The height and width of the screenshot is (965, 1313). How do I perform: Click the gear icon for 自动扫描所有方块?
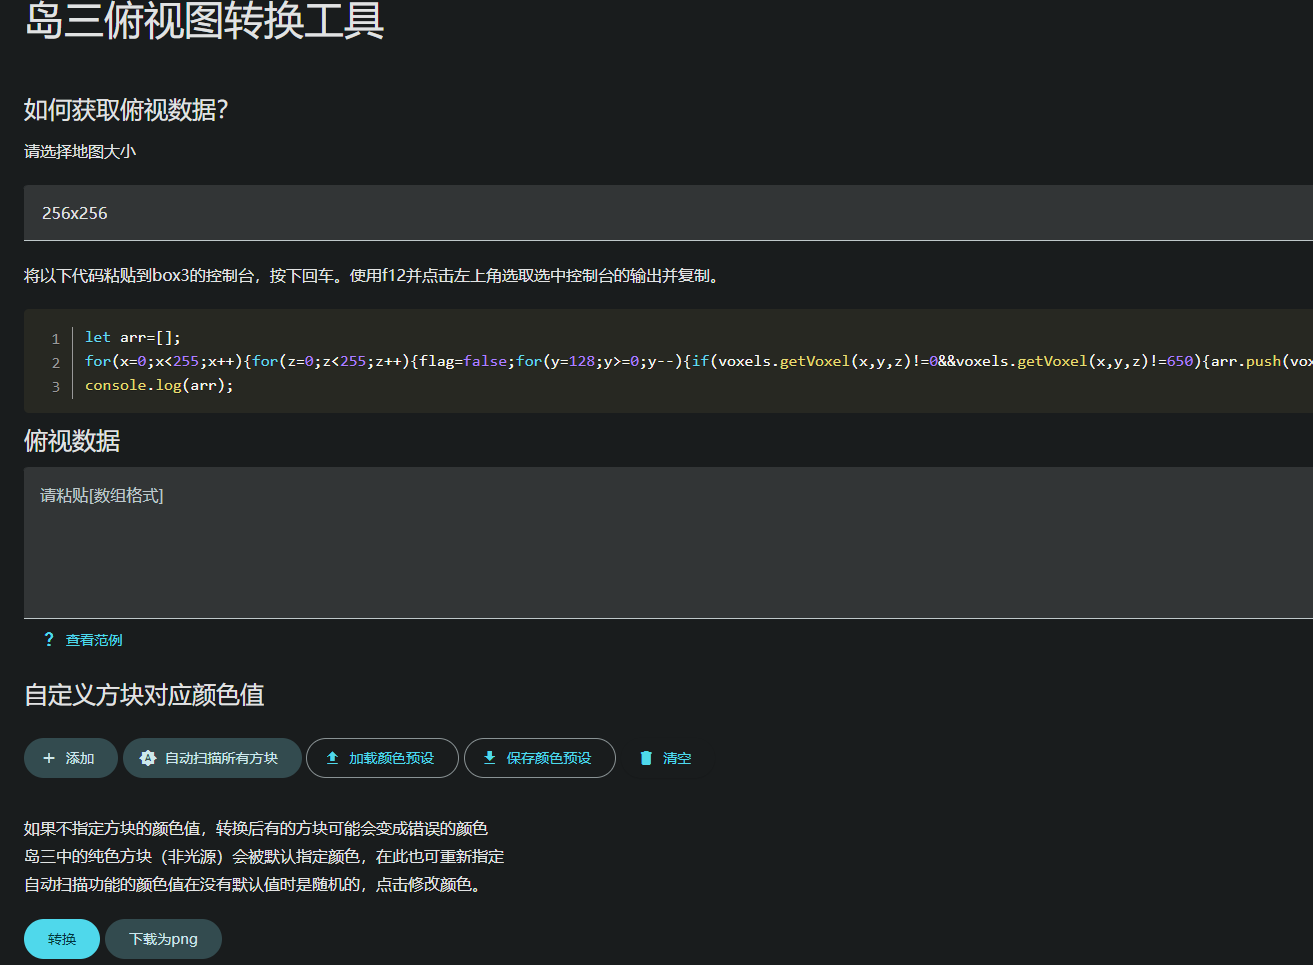pyautogui.click(x=148, y=758)
